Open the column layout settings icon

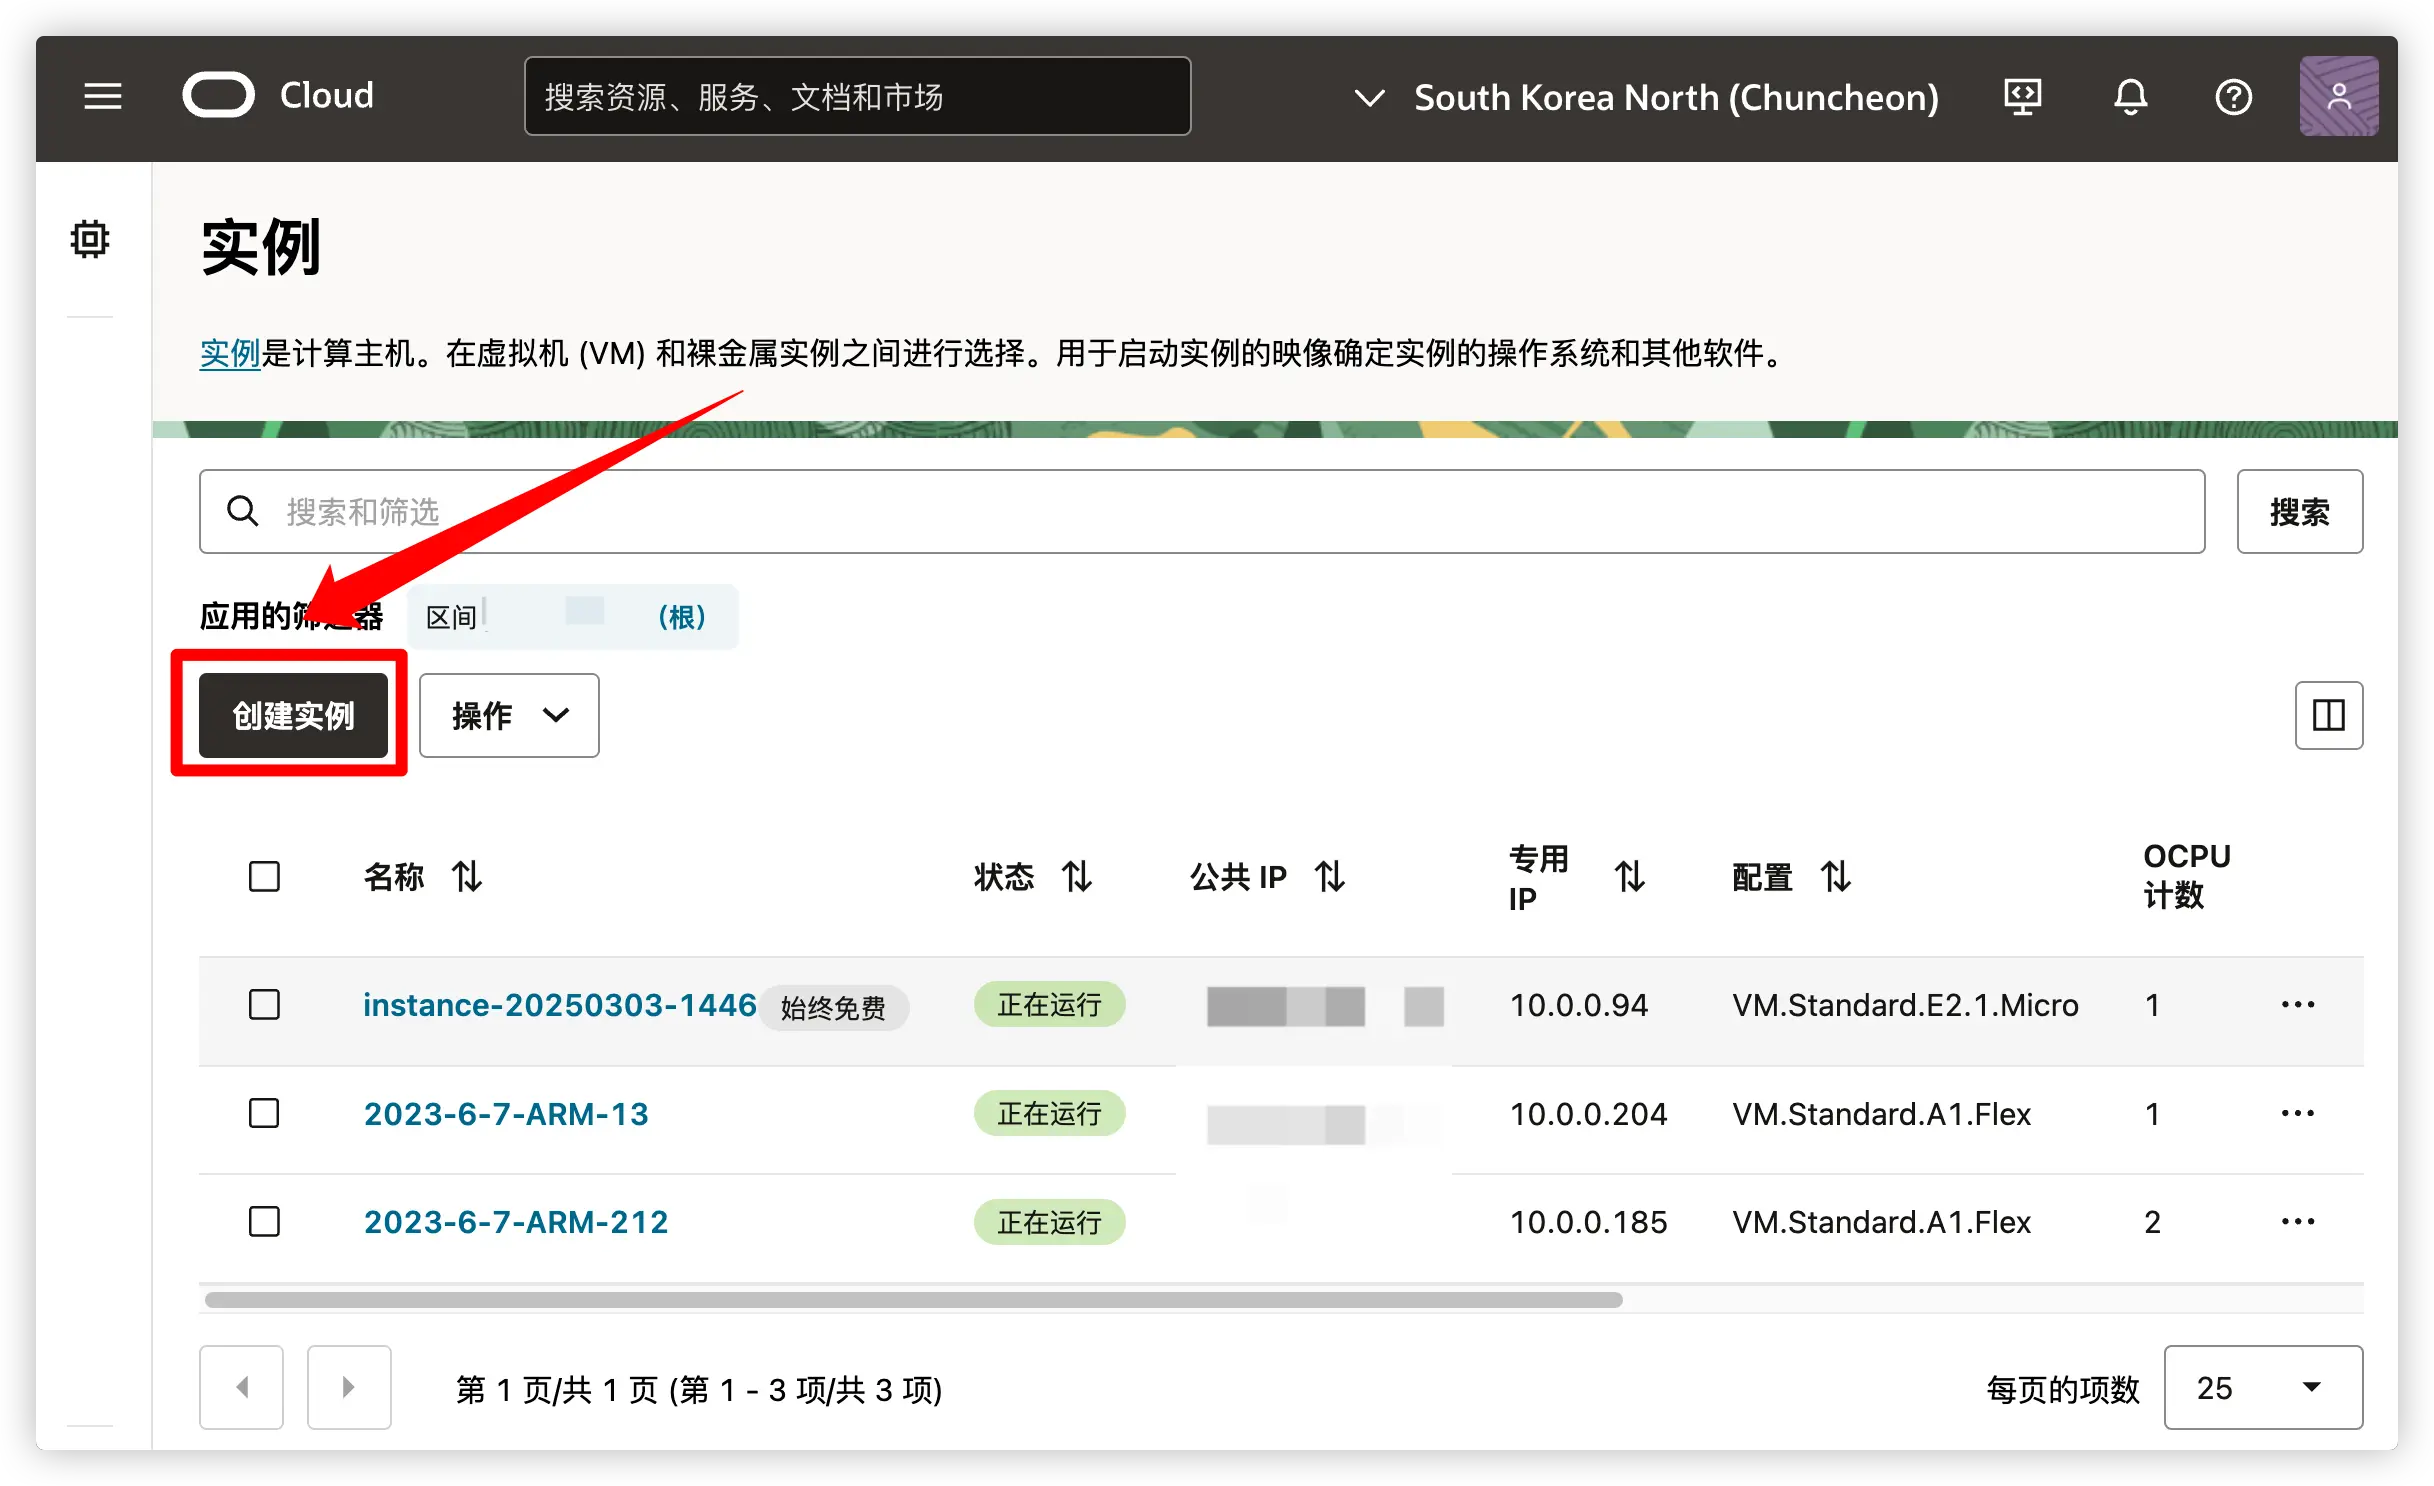[x=2328, y=715]
